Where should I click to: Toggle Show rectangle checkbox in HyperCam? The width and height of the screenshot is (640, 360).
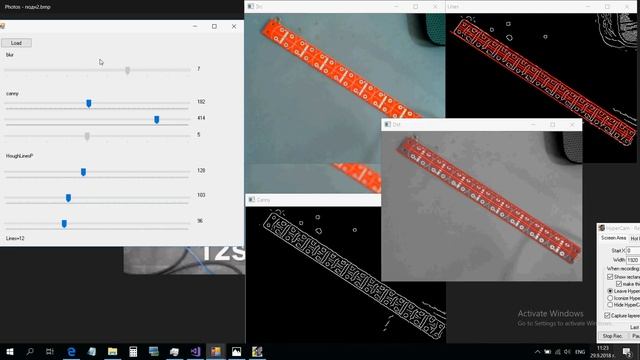coord(610,277)
